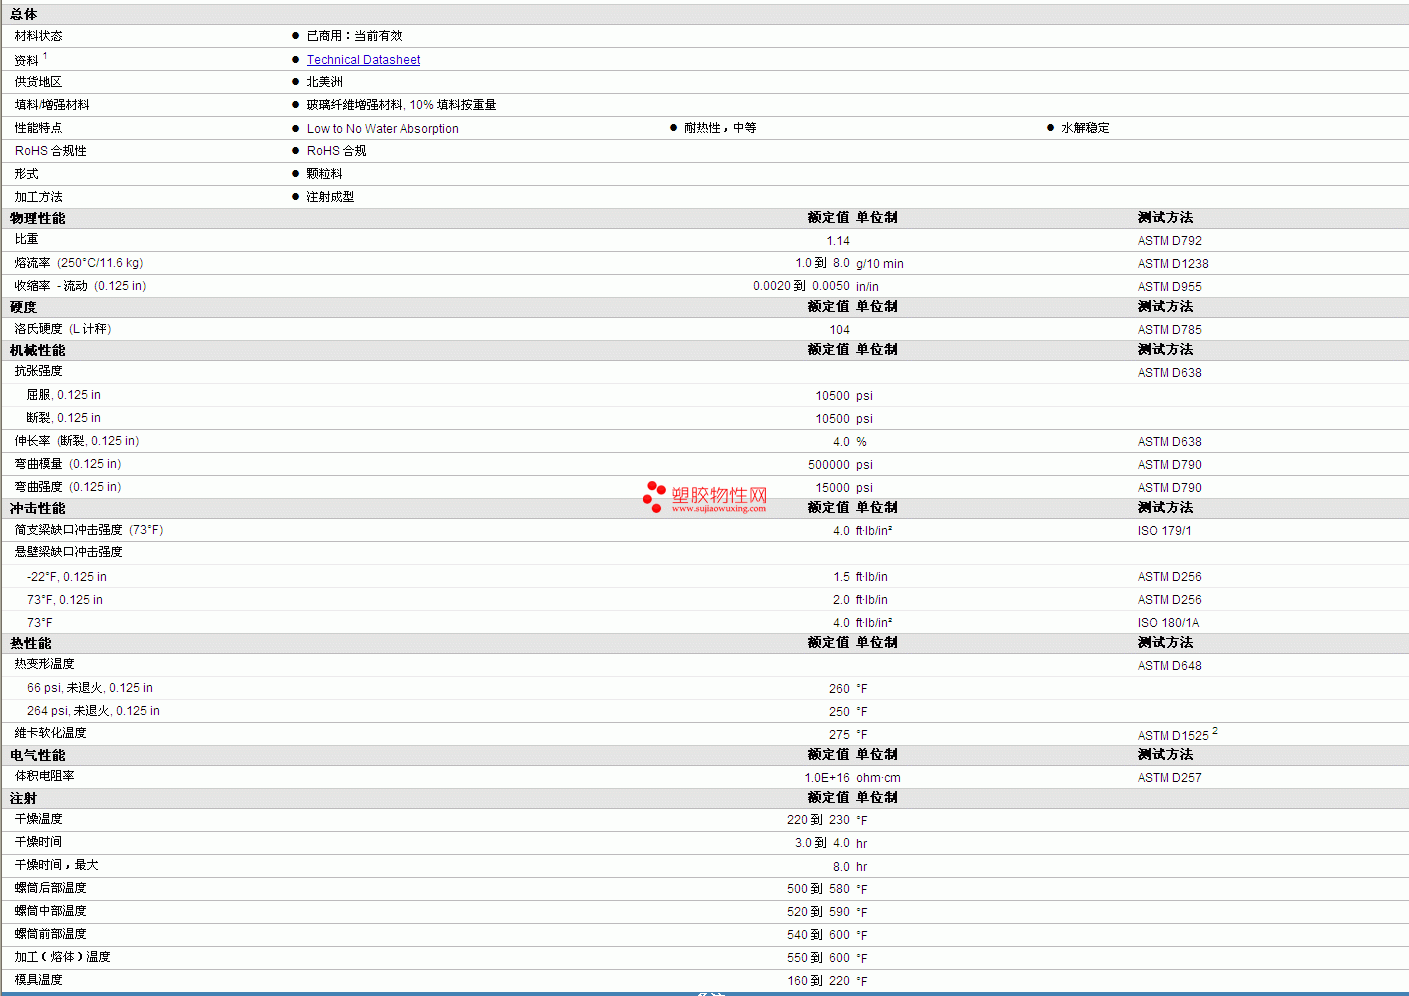Viewport: 1409px width, 996px height.
Task: Click the "收缩率 - 流动 (0.125 in)" row label
Action: point(80,286)
